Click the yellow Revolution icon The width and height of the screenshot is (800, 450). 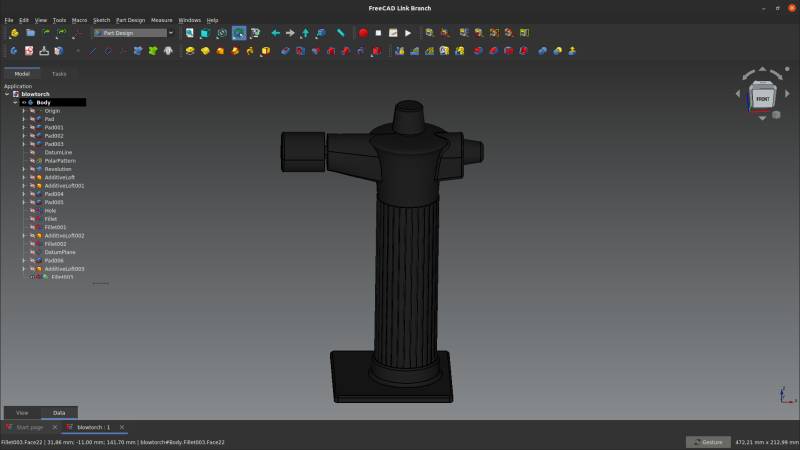[205, 51]
